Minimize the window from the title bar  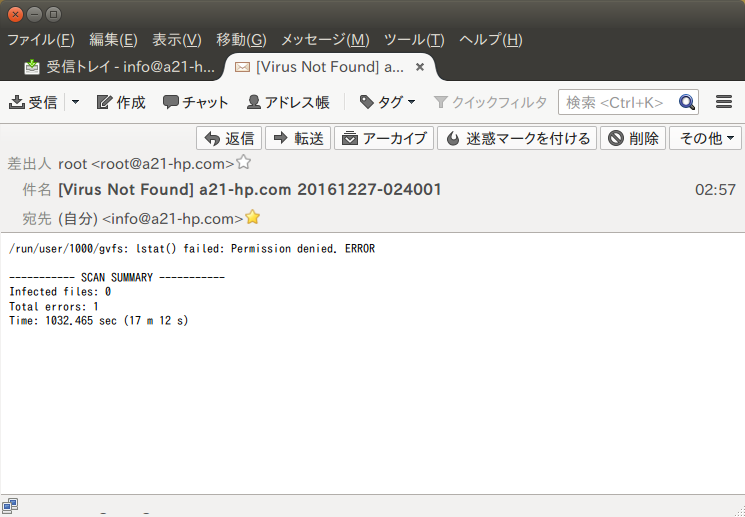(34, 14)
